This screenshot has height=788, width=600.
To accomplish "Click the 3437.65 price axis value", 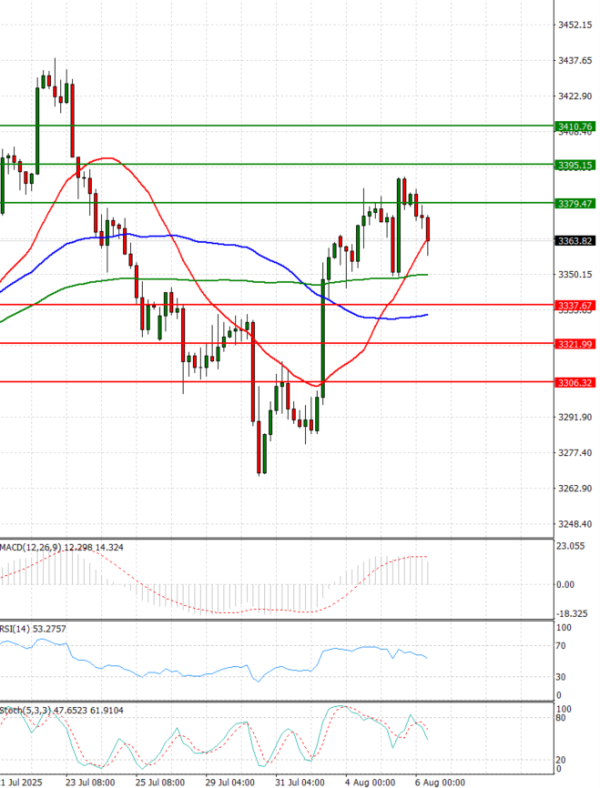I will (x=575, y=60).
